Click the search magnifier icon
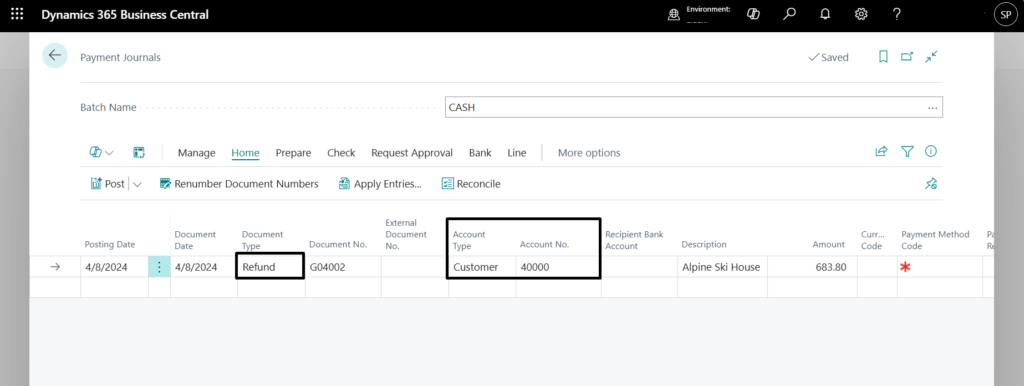Viewport: 1024px width, 386px height. [x=790, y=14]
